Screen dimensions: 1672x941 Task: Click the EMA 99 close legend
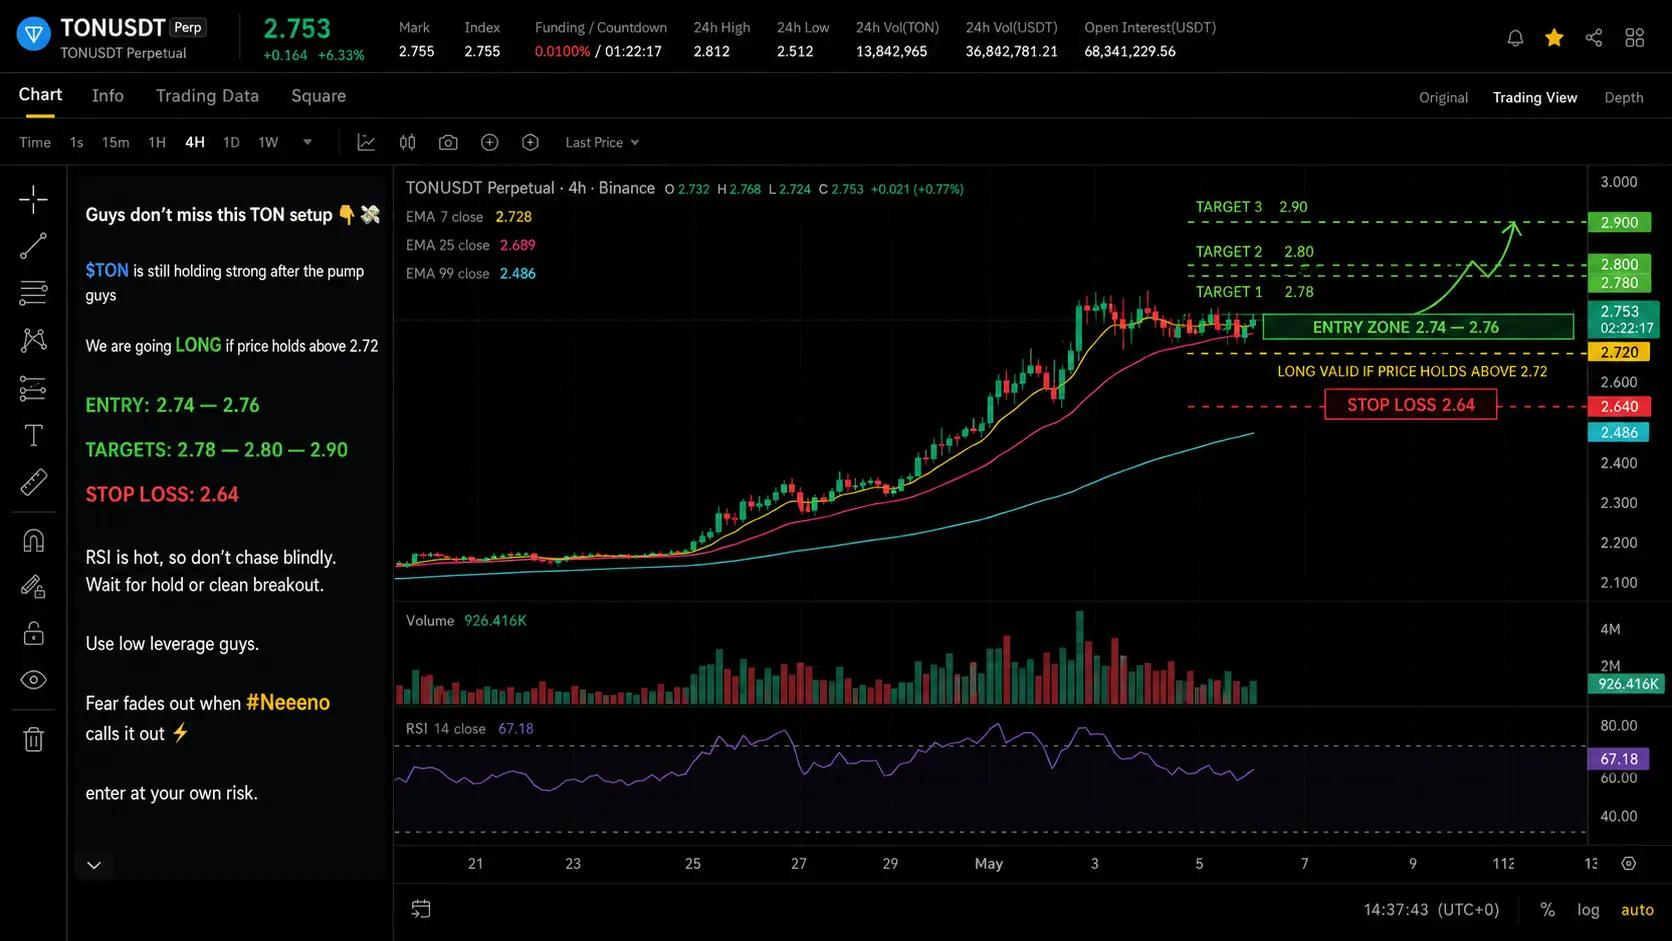point(471,273)
